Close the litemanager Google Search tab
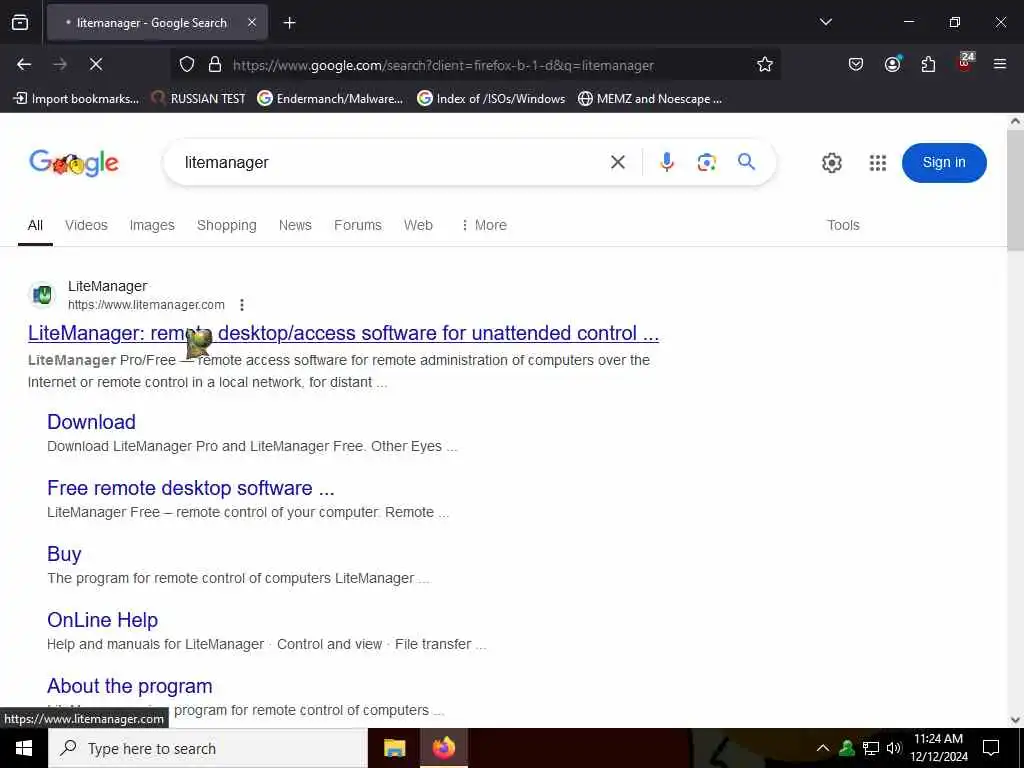Screen dimensions: 1024x768 pos(252,23)
